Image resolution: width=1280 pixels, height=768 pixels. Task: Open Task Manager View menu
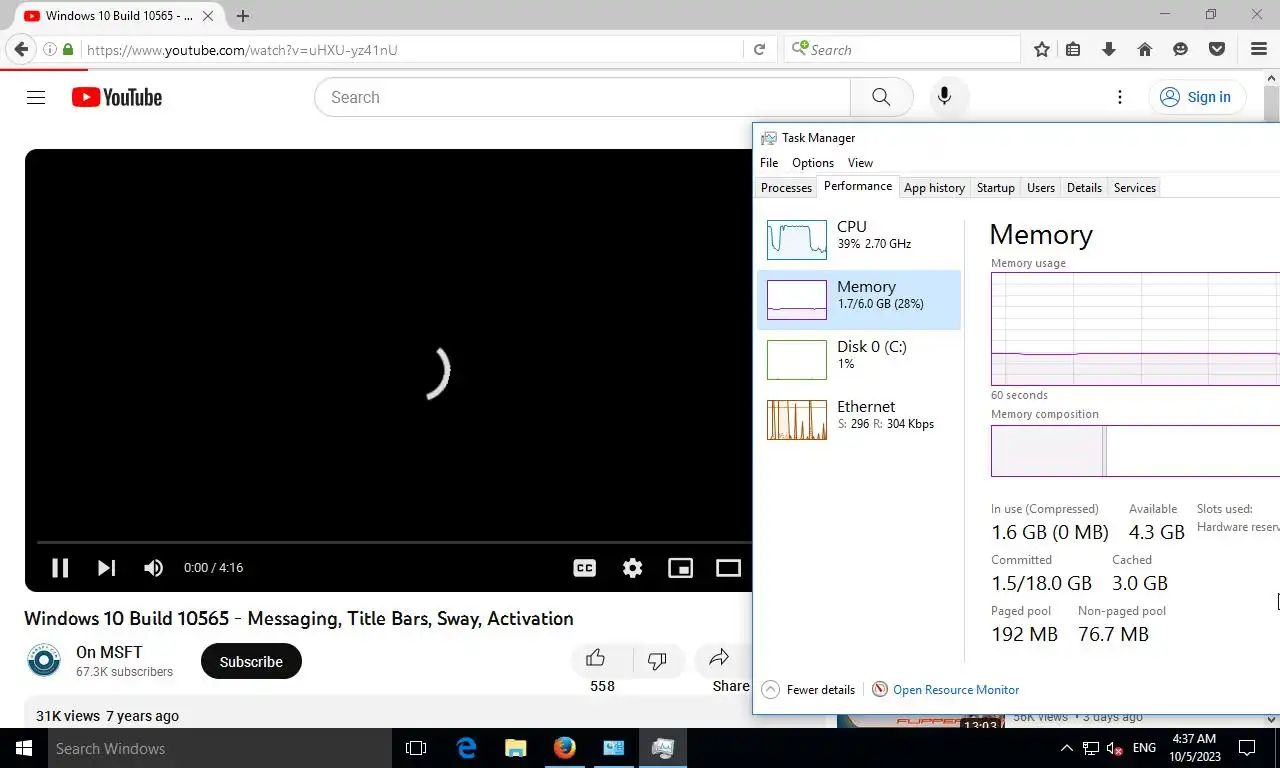pos(860,162)
